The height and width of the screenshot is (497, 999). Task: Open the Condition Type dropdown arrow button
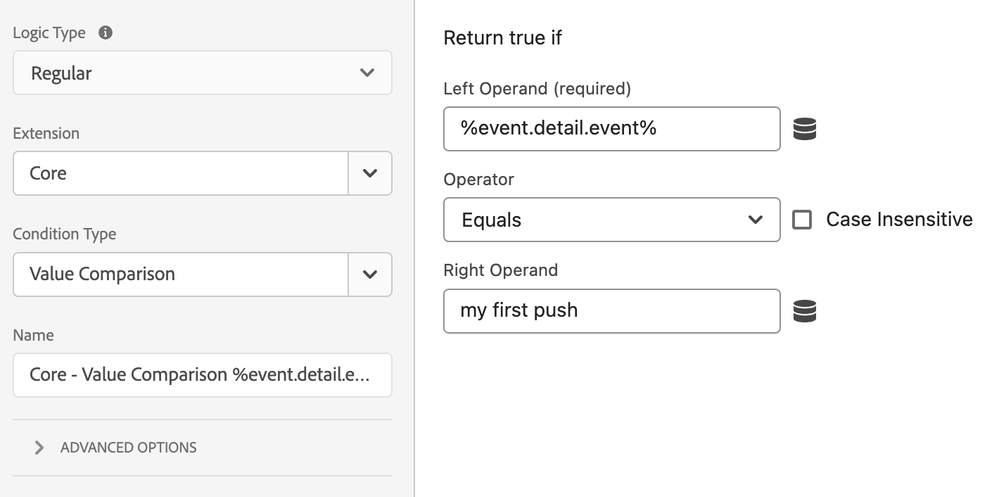pos(370,274)
